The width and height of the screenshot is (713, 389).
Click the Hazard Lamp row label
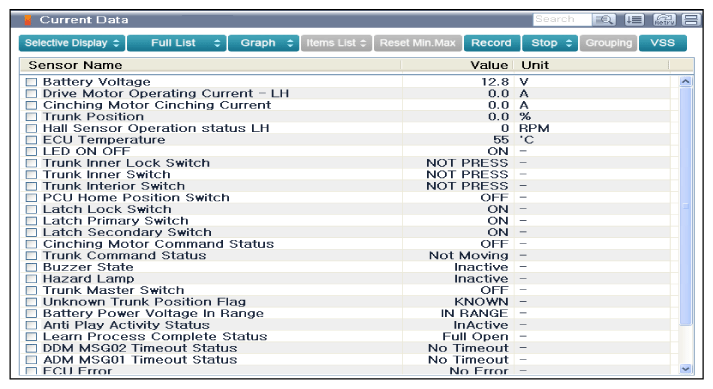[x=89, y=279]
